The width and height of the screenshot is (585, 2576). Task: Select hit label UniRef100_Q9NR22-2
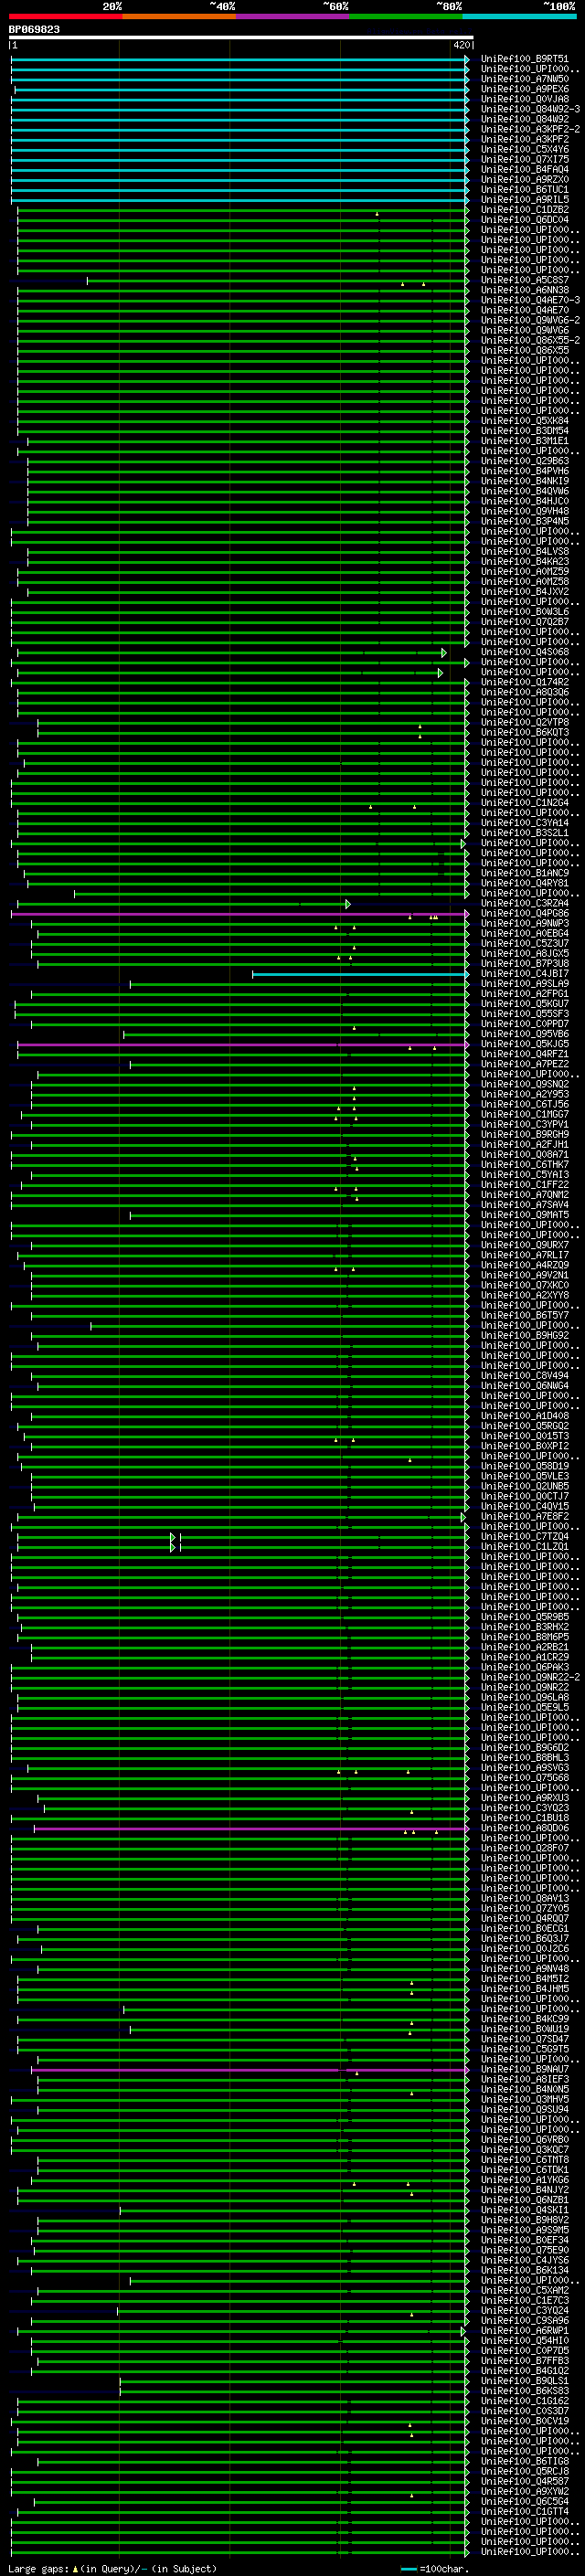(530, 1678)
